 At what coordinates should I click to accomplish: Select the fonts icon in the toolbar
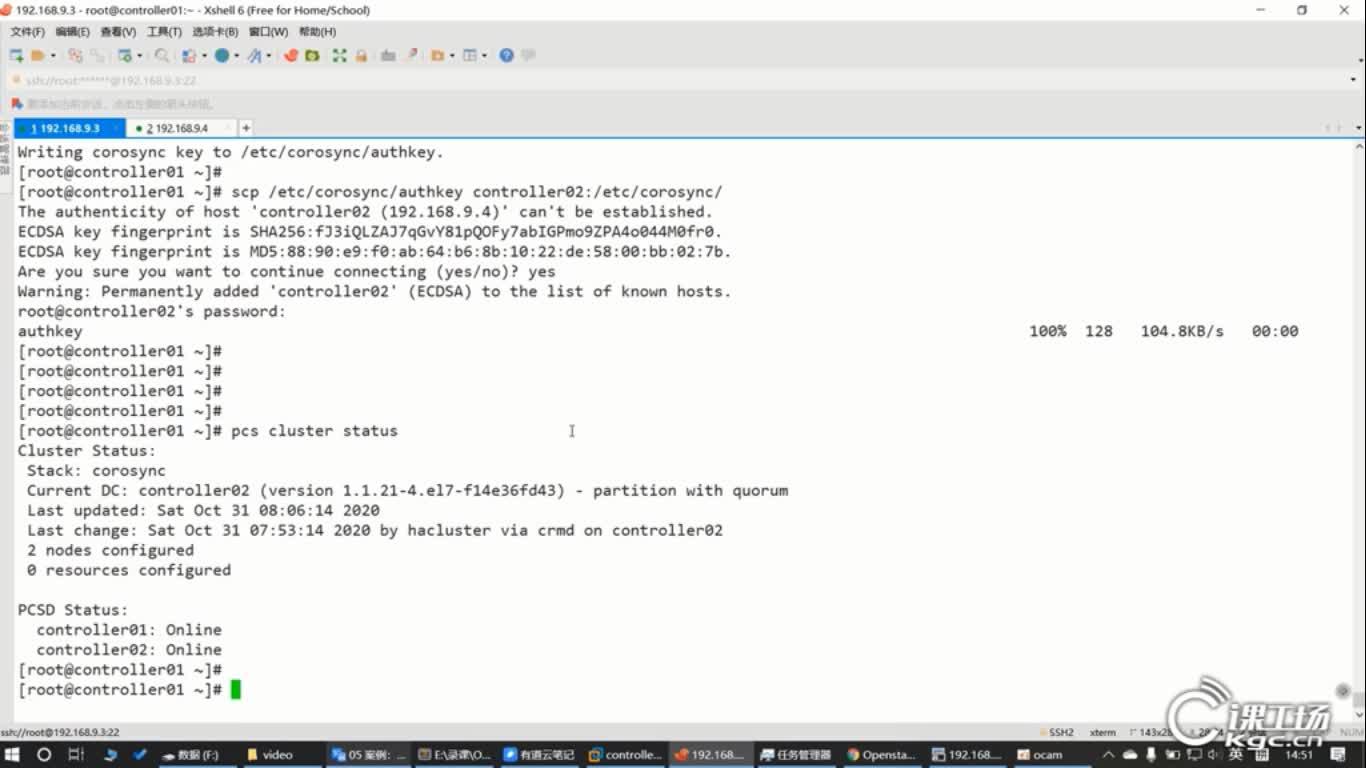255,56
